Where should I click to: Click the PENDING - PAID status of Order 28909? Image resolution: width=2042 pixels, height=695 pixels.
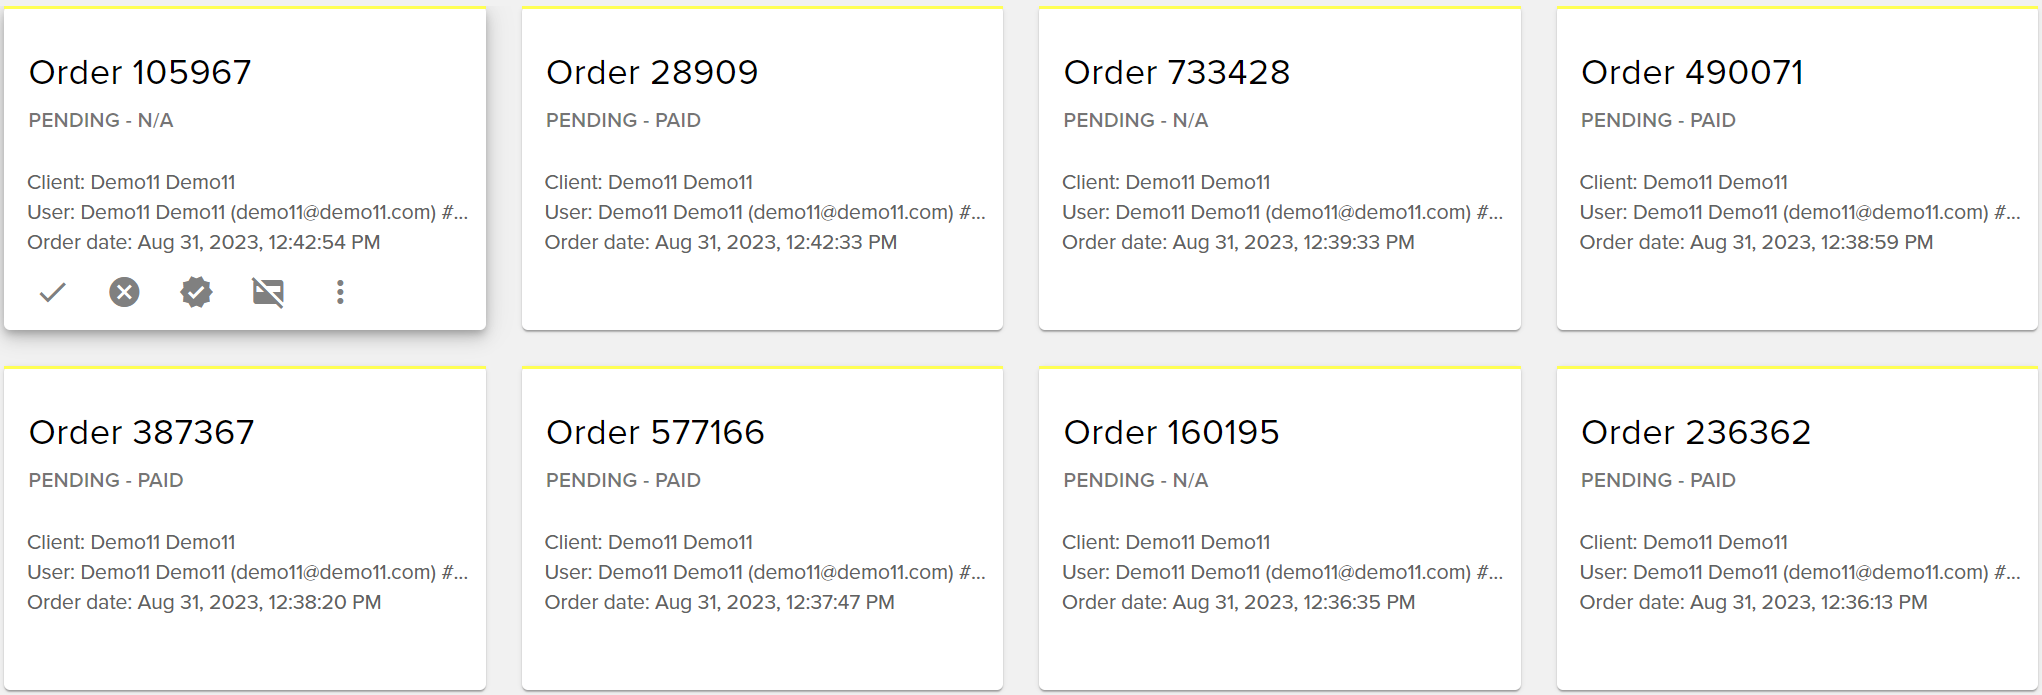pos(623,120)
